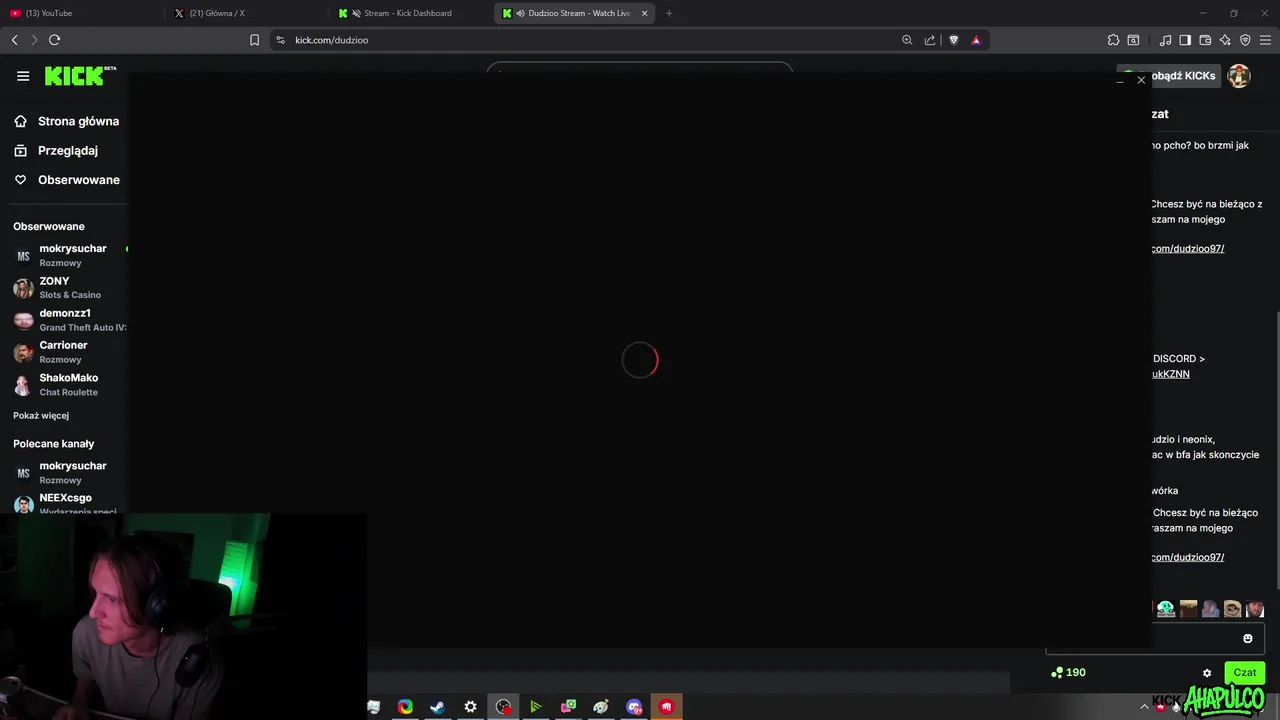The height and width of the screenshot is (720, 1280).
Task: Open Steam from the taskbar
Action: point(437,707)
